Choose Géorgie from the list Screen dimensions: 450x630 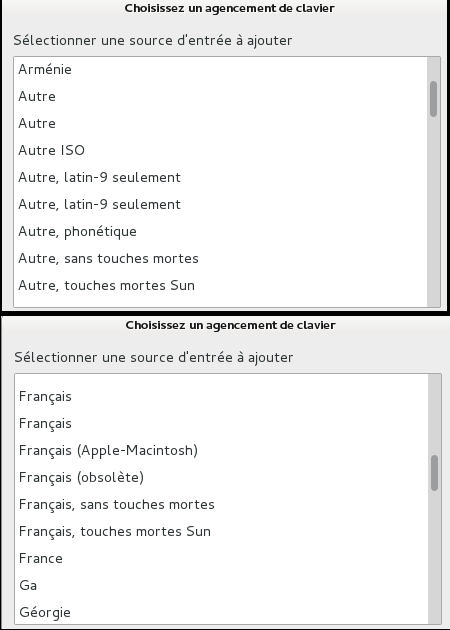point(221,612)
